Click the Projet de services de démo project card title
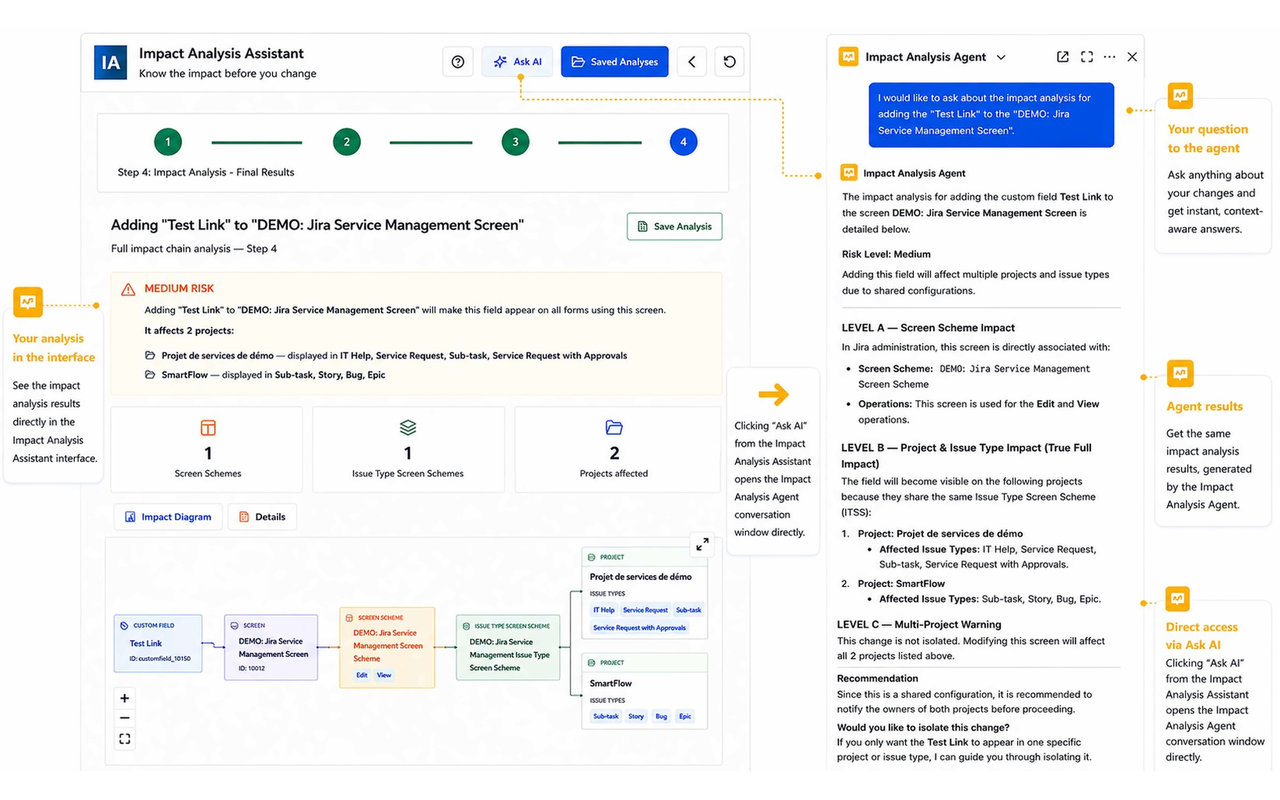The height and width of the screenshot is (800, 1280). 641,577
